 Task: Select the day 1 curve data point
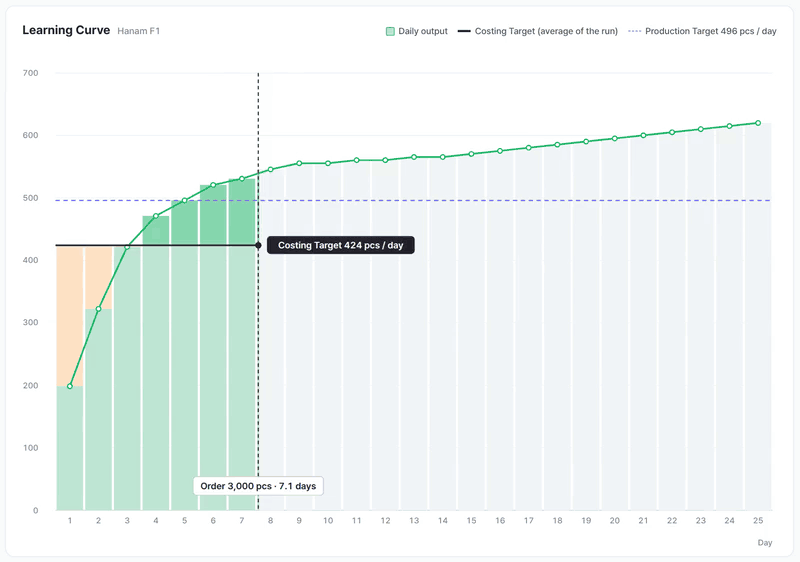[x=70, y=386]
